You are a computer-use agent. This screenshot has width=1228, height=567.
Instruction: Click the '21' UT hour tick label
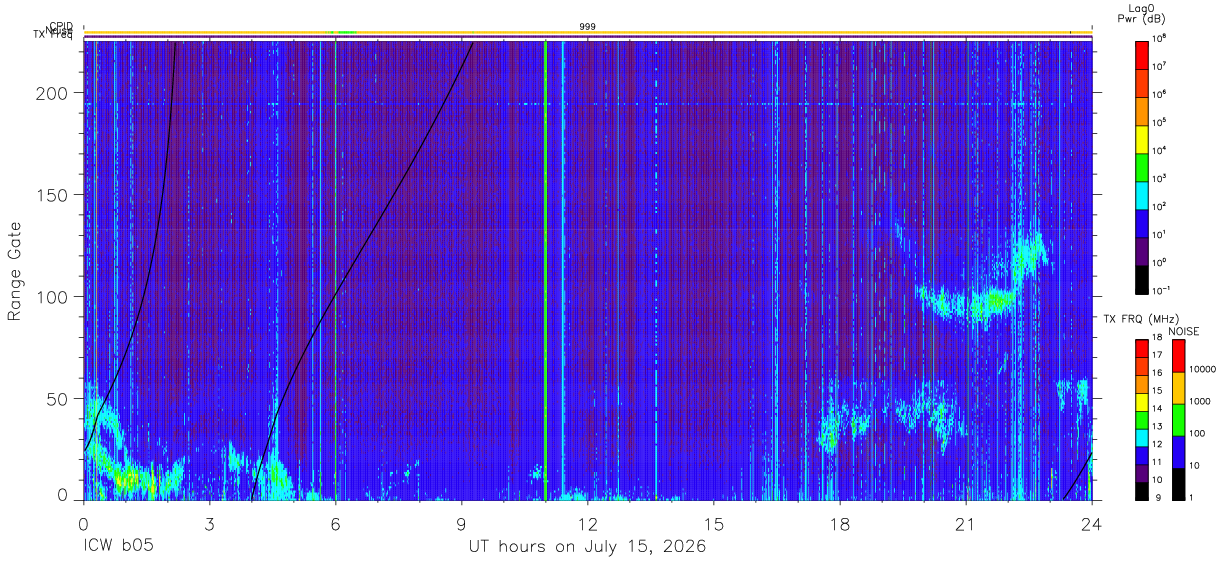[966, 523]
